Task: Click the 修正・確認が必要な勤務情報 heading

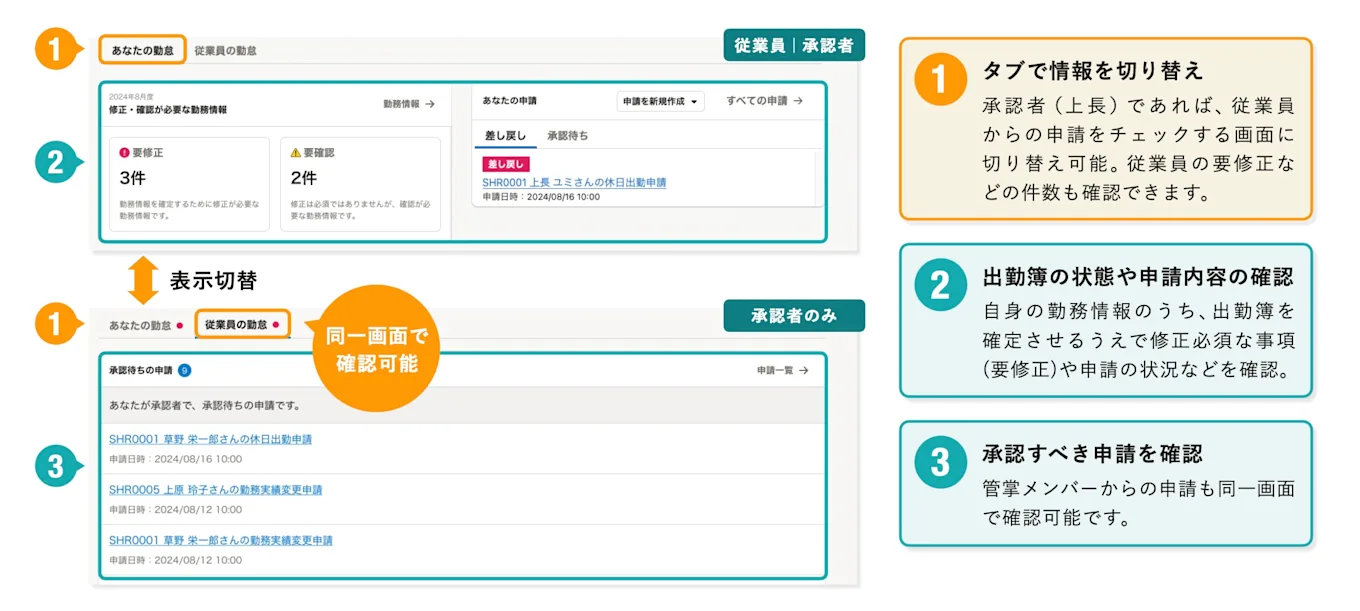Action: 168,110
